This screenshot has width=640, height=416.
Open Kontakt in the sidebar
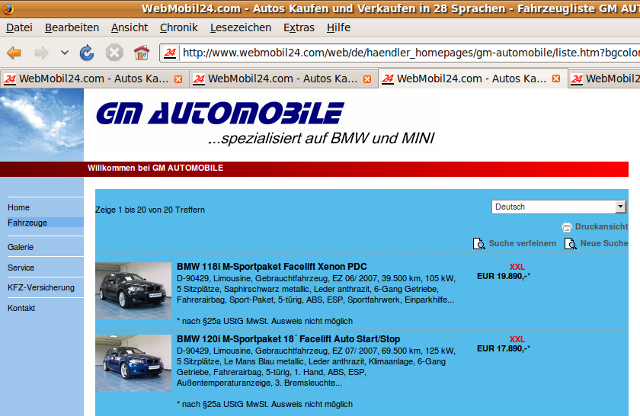tap(21, 308)
